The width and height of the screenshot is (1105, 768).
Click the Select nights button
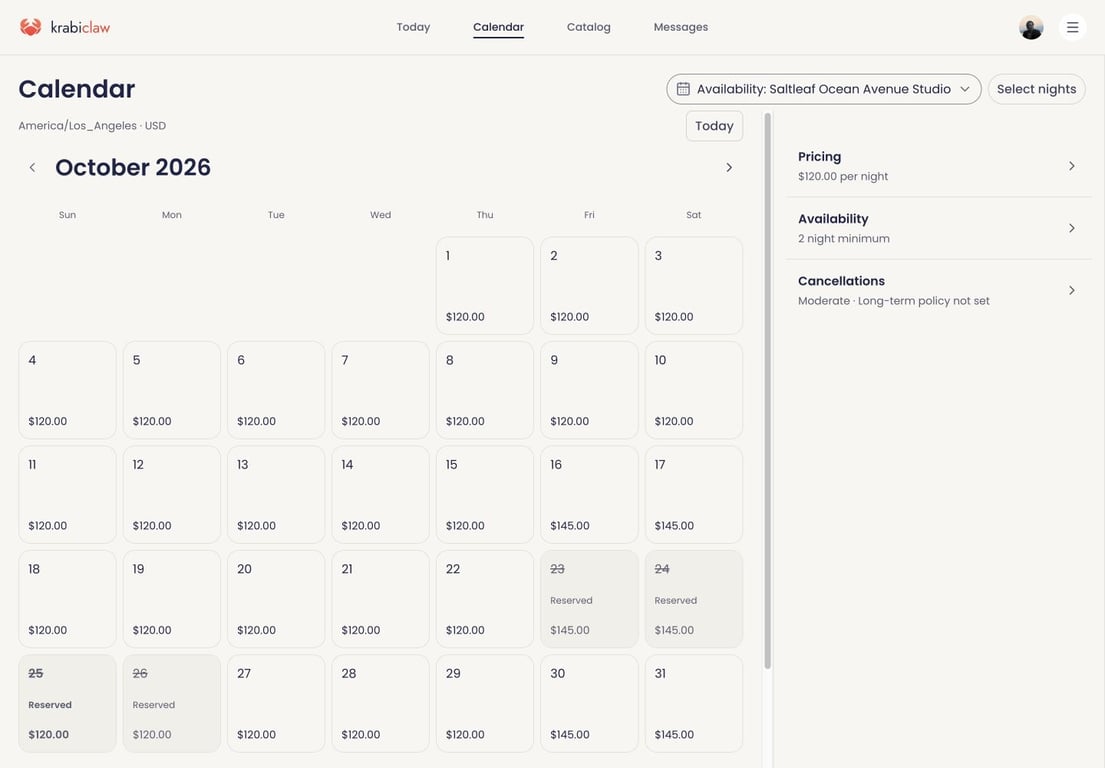click(x=1036, y=89)
